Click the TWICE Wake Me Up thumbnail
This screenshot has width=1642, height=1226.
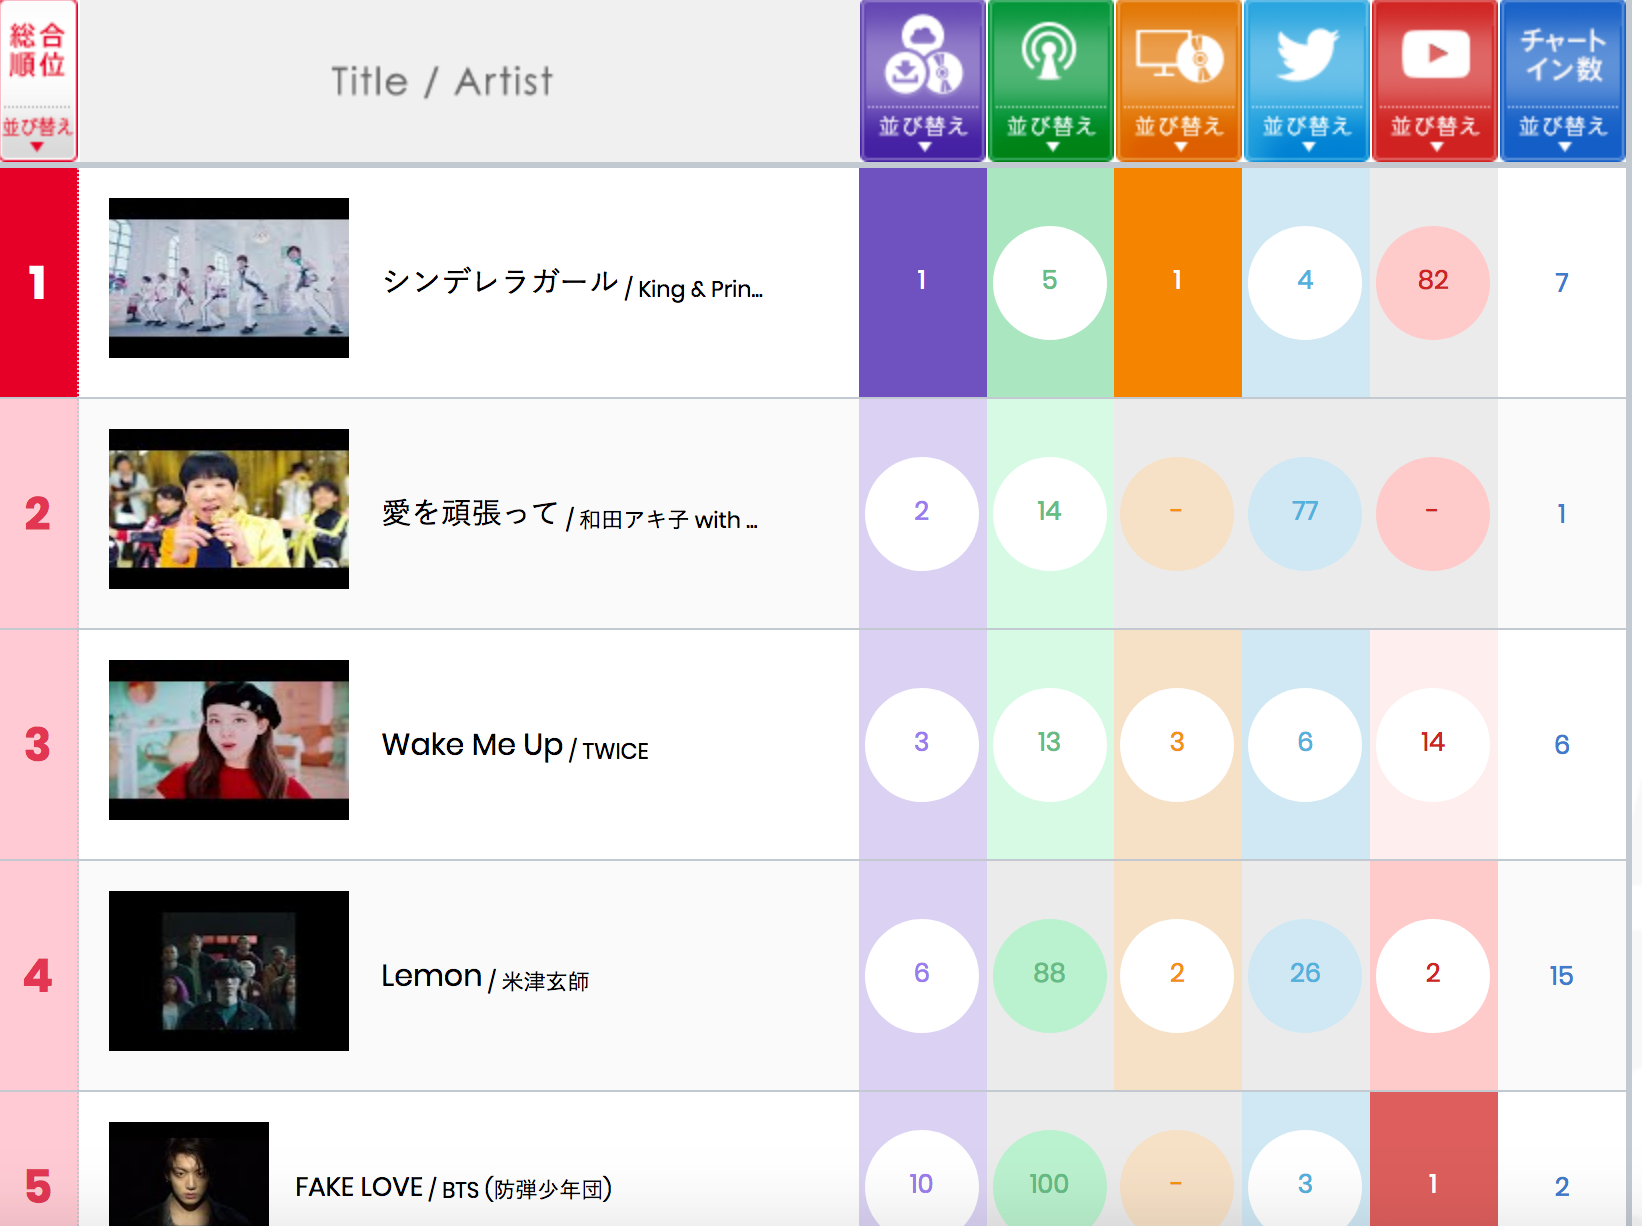click(229, 740)
